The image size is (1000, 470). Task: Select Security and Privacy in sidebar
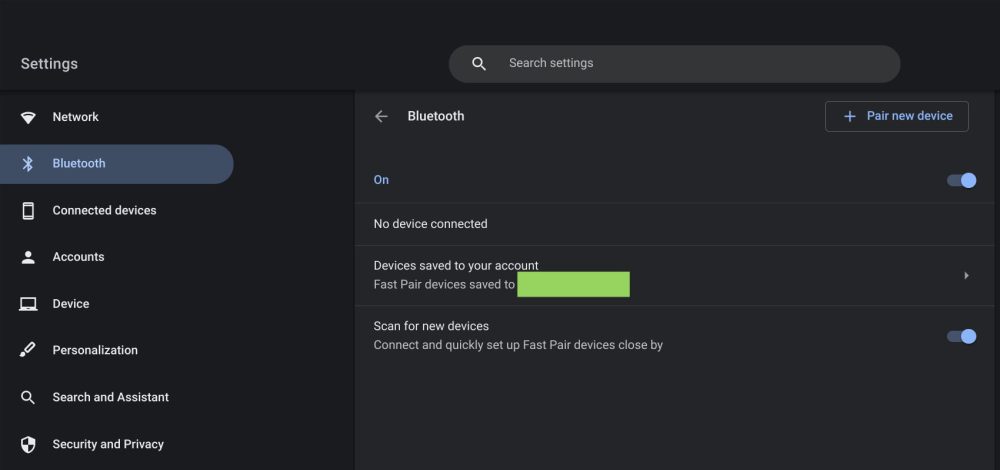tap(108, 444)
